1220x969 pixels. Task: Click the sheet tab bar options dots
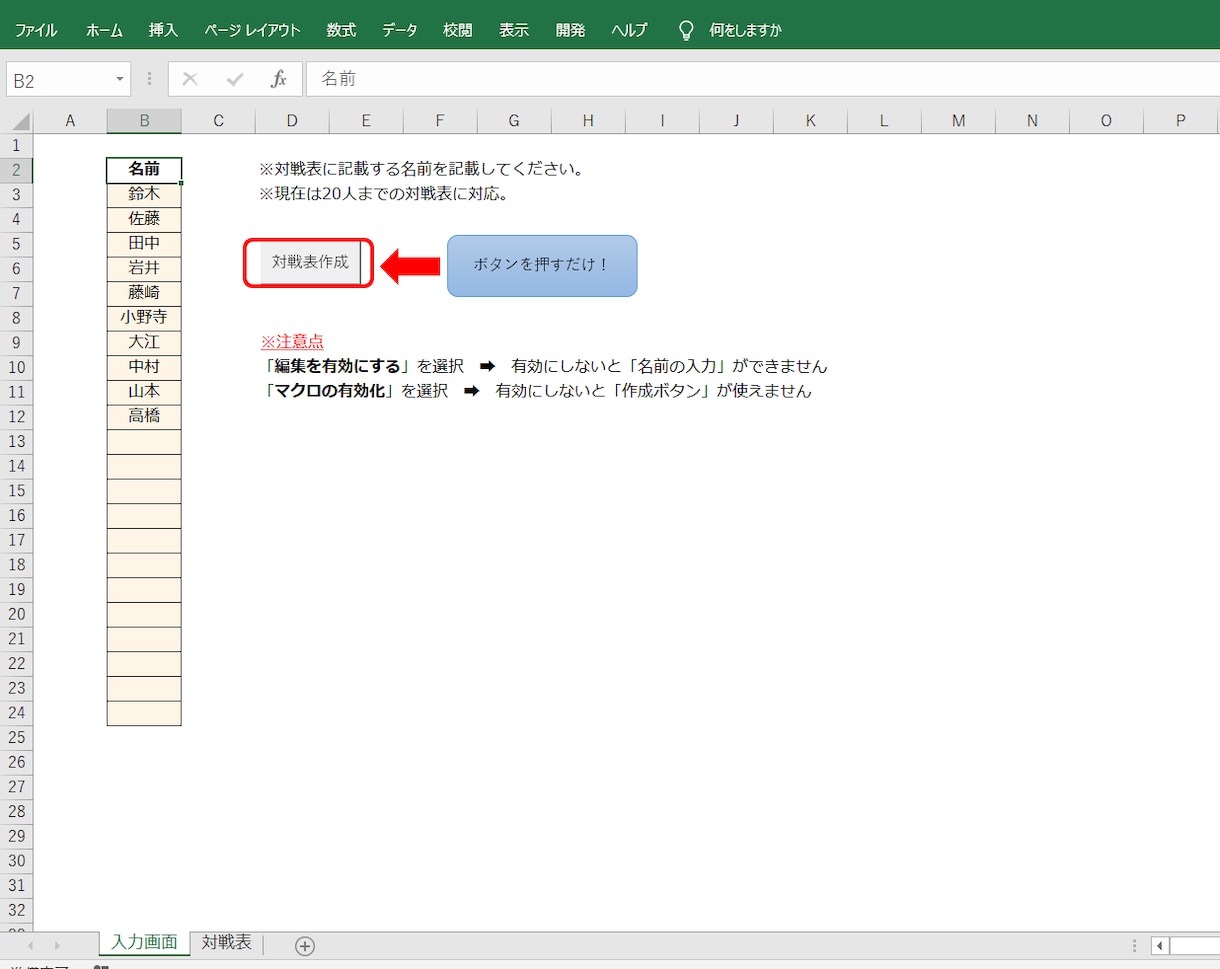tap(1134, 945)
